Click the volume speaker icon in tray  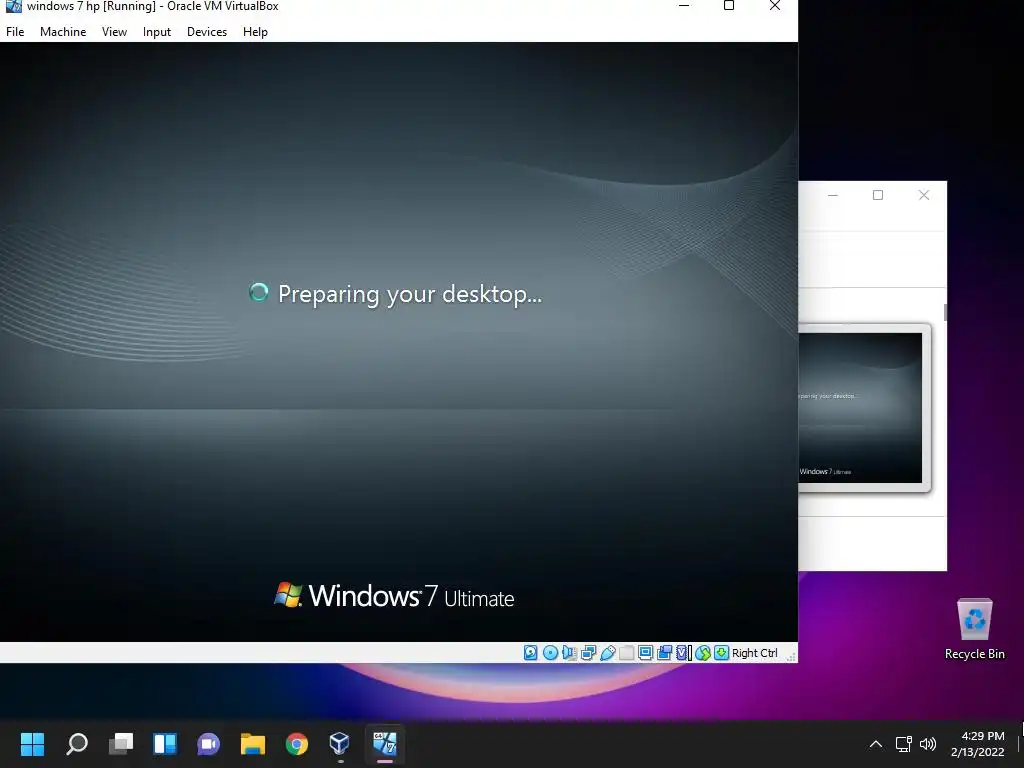(x=927, y=744)
